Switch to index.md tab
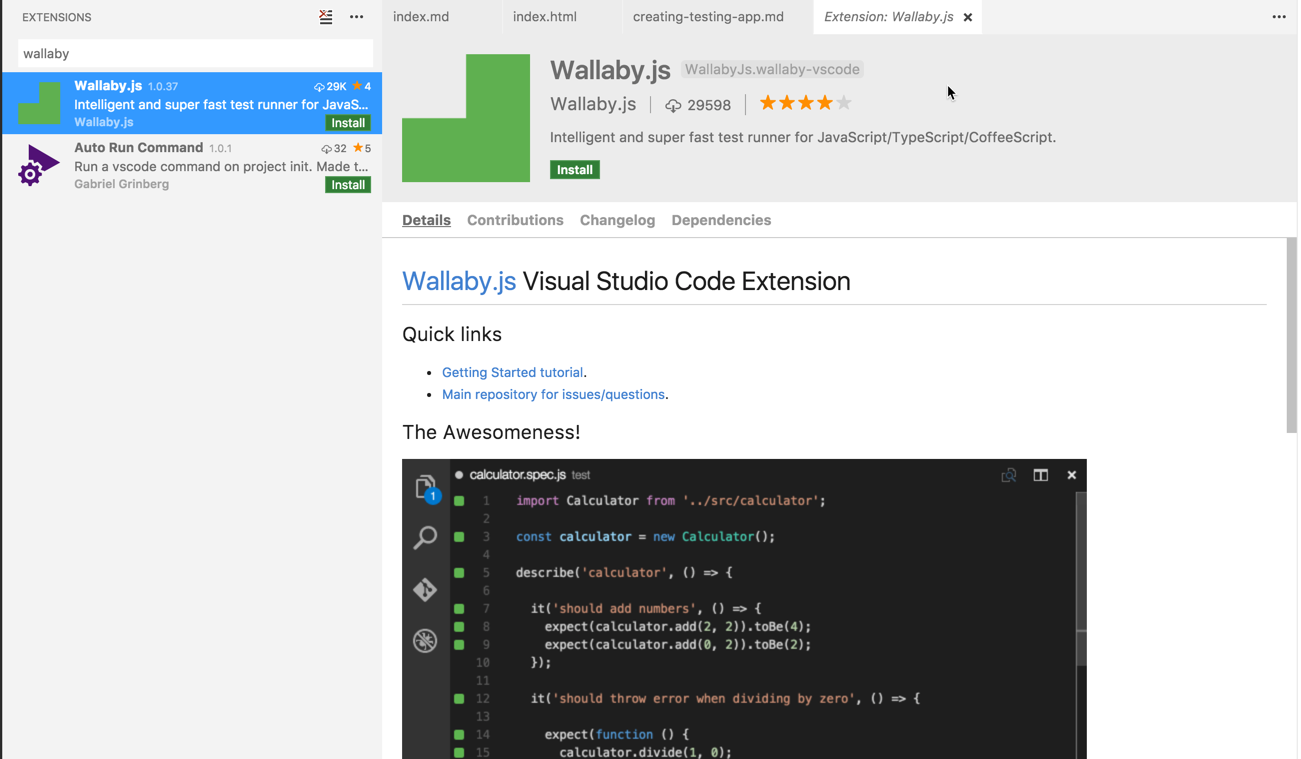This screenshot has width=1301, height=759. tap(421, 17)
